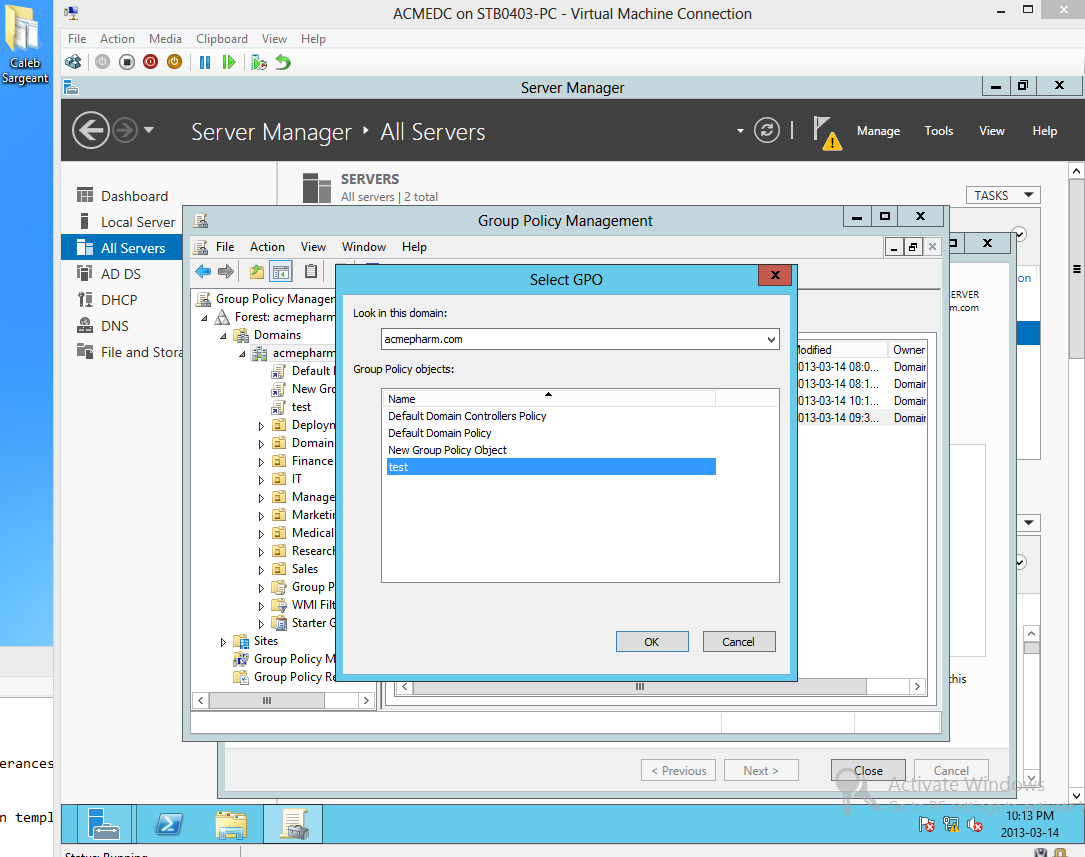Screen dimensions: 1085x857
Task: Pause the virtual machine
Action: pyautogui.click(x=205, y=62)
